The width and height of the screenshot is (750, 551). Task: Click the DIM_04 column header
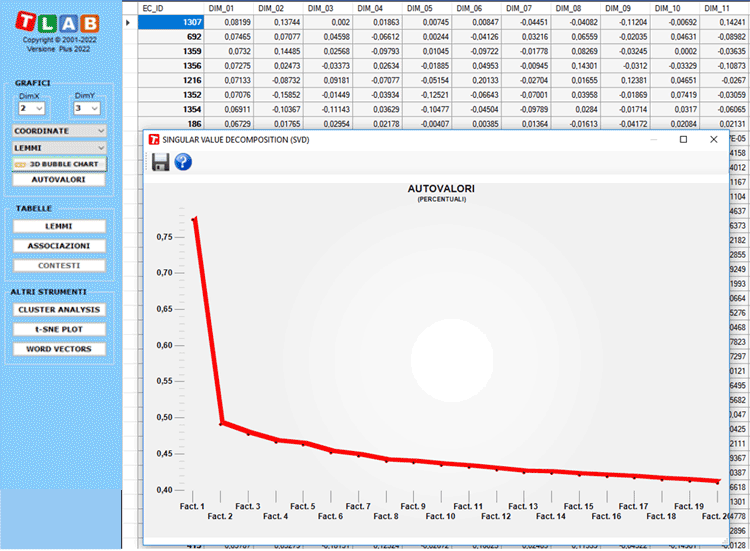378,9
